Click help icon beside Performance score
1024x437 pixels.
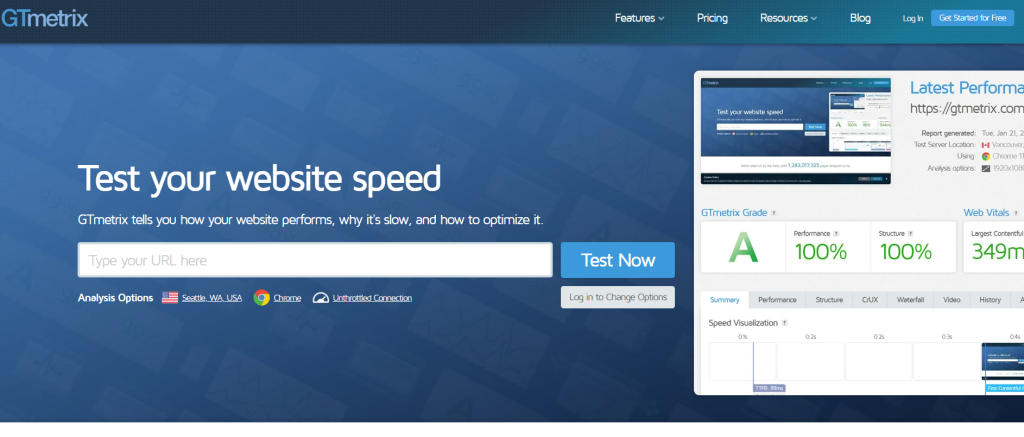[x=836, y=233]
